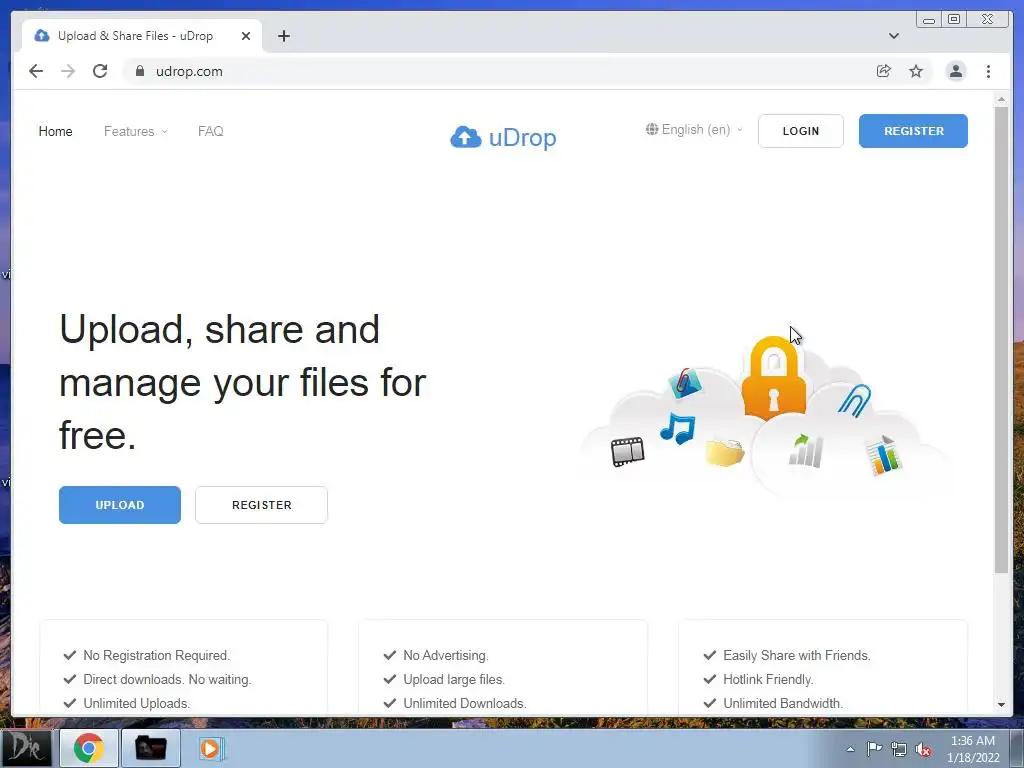Click the network tray icon
The height and width of the screenshot is (768, 1024).
coord(899,749)
